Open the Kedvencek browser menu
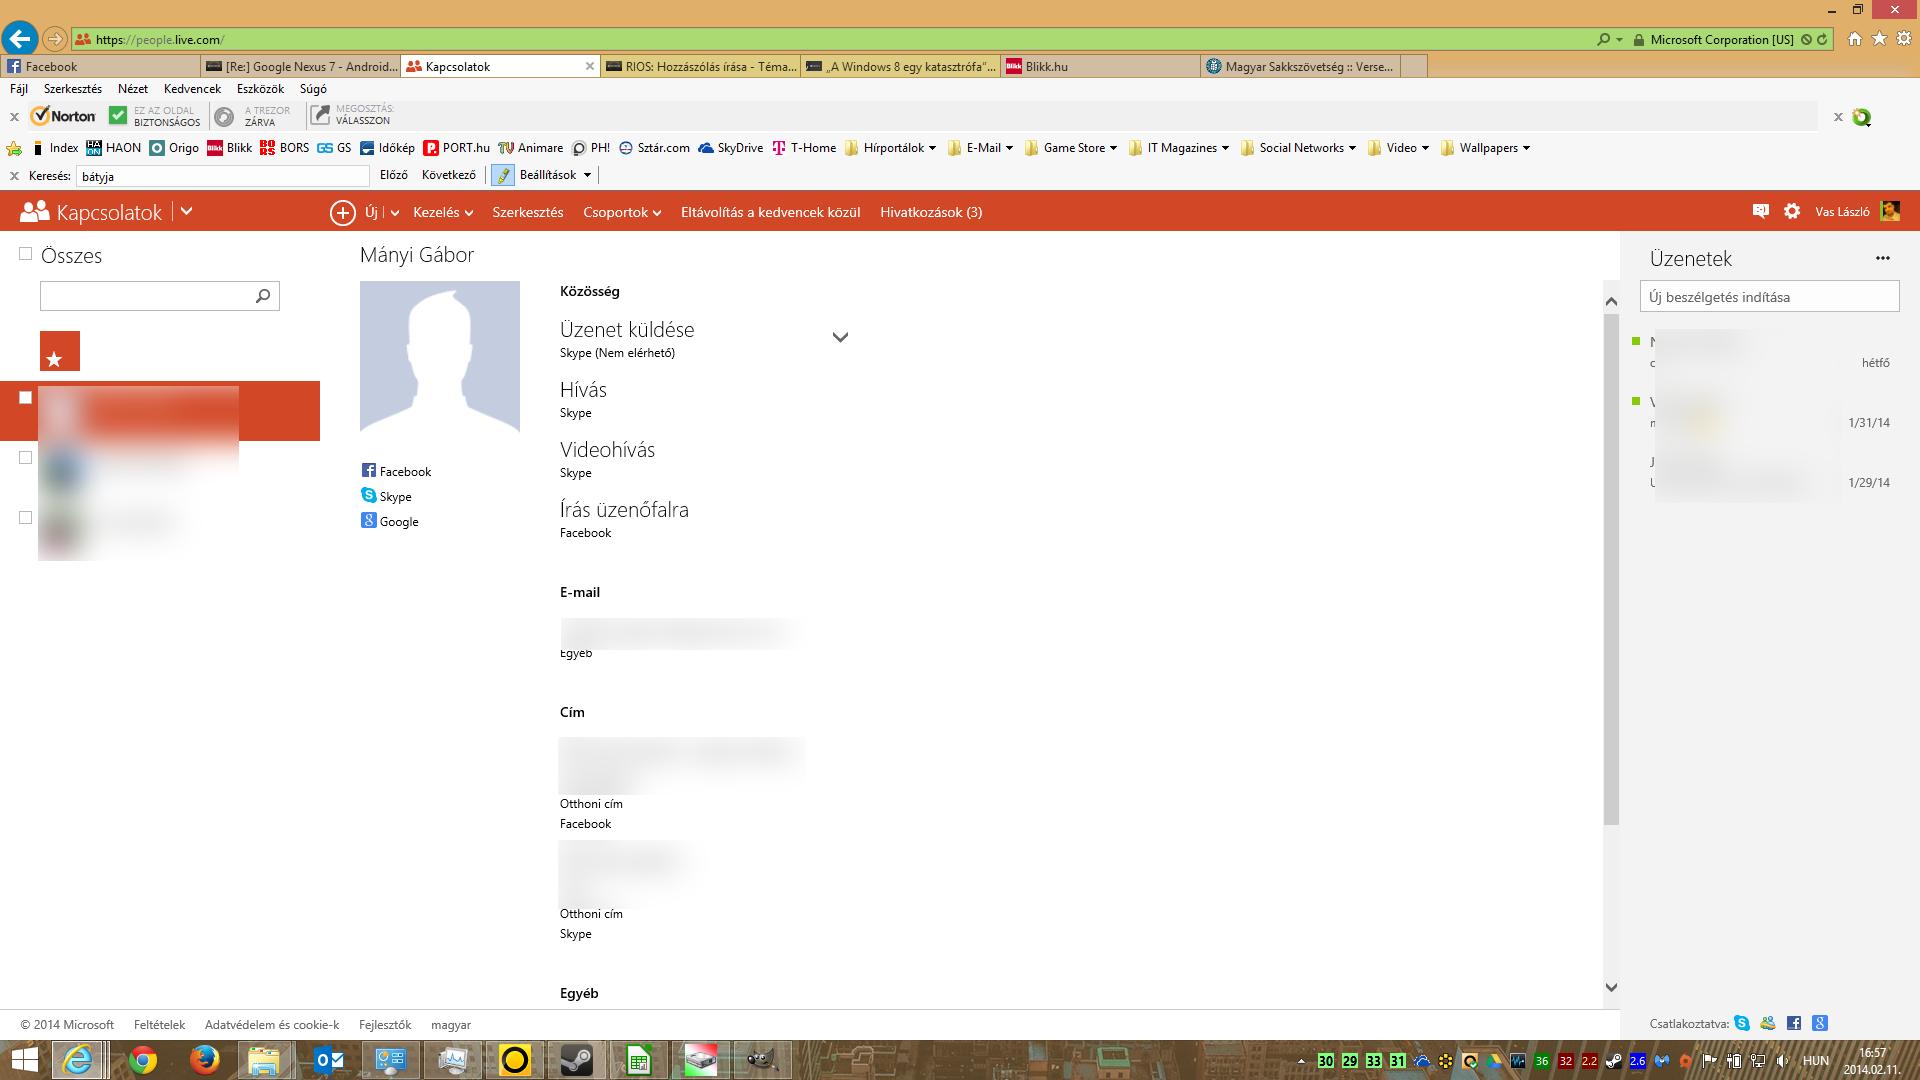Viewport: 1920px width, 1080px height. [x=192, y=89]
